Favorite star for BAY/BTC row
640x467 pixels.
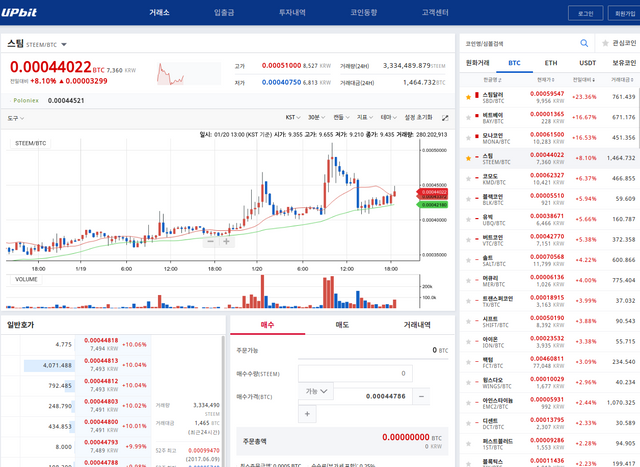[x=468, y=118]
